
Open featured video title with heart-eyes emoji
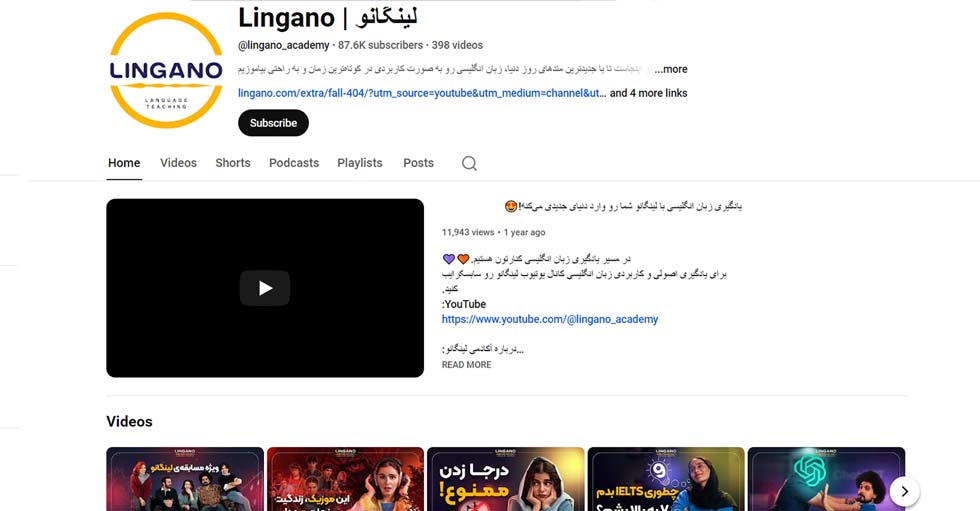[623, 206]
